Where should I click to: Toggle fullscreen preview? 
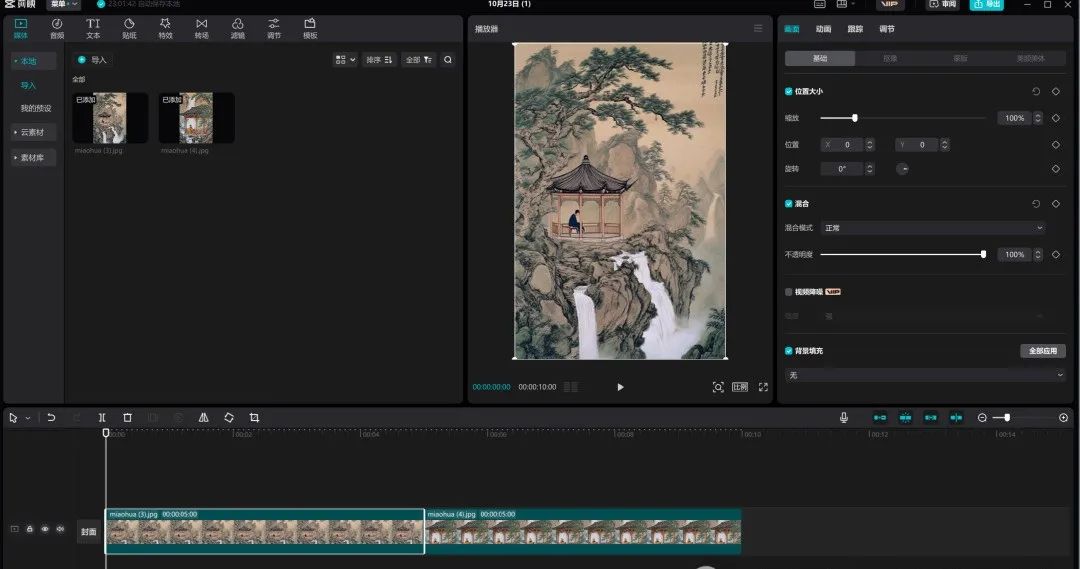(763, 387)
